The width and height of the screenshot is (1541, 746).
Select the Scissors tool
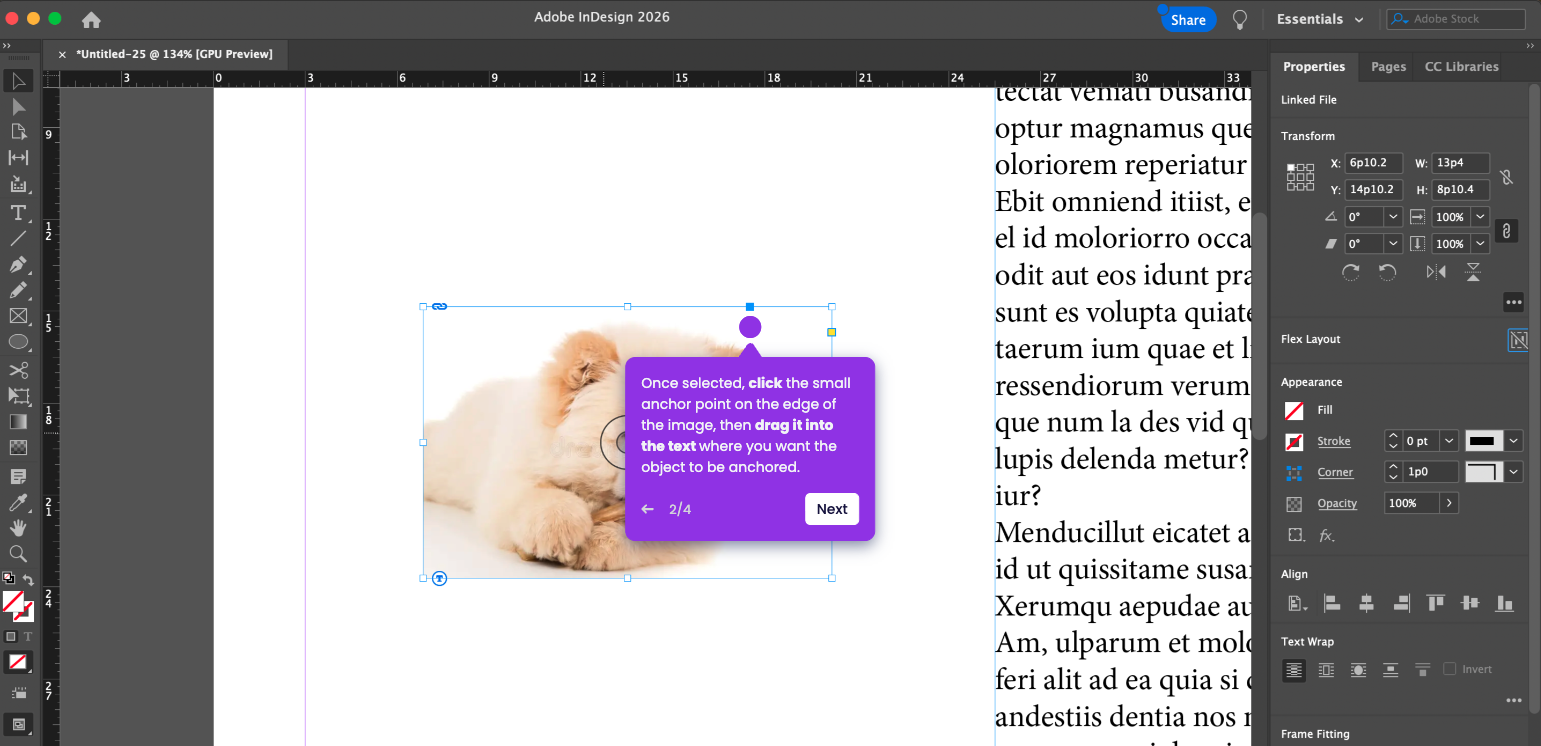point(18,370)
